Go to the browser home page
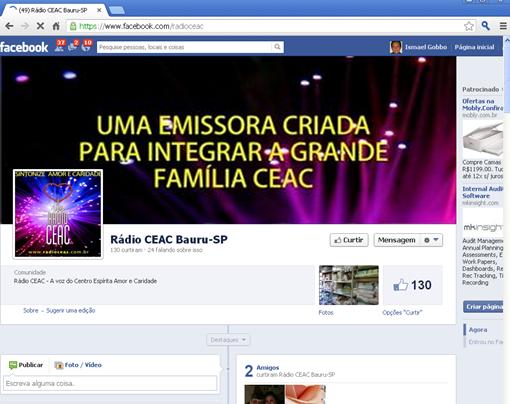510x404 pixels. (56, 26)
